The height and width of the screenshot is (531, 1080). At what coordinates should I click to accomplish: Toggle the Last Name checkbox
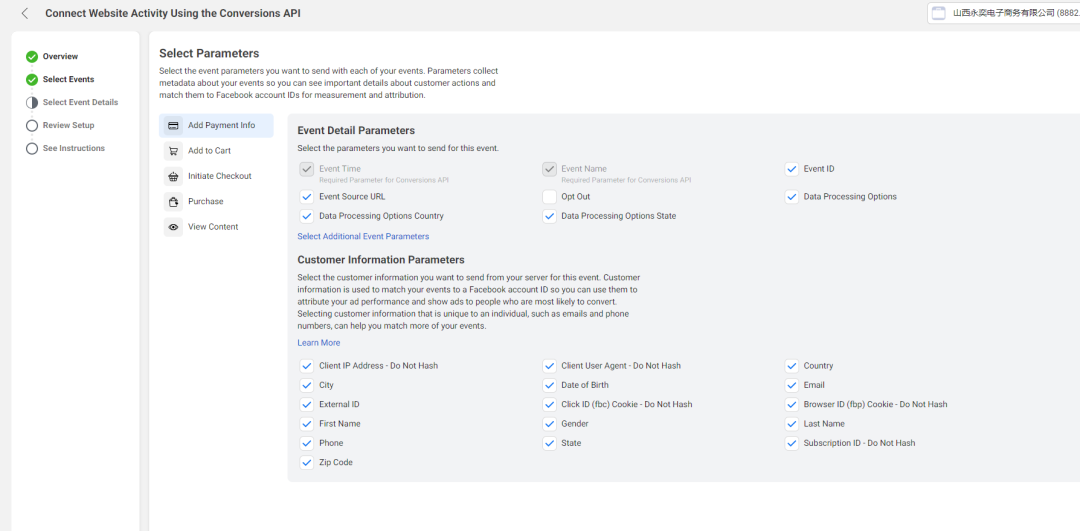(791, 424)
